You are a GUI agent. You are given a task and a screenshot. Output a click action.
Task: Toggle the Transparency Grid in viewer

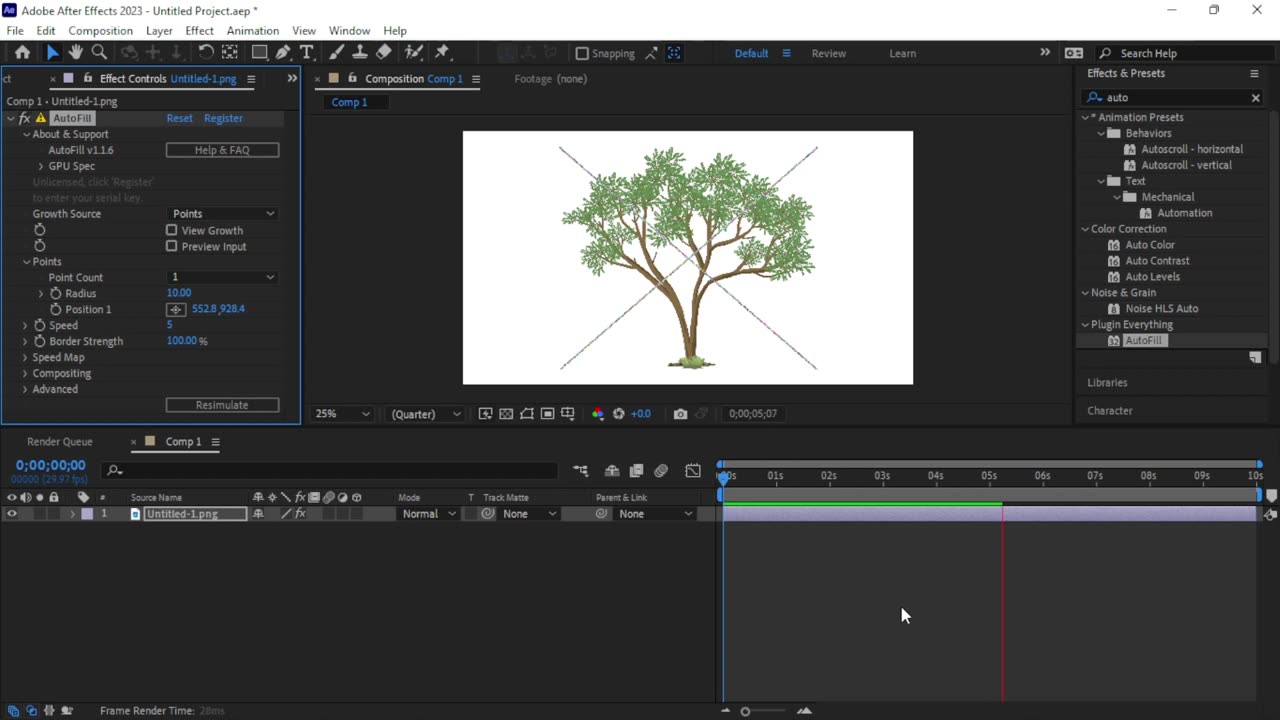pos(506,414)
